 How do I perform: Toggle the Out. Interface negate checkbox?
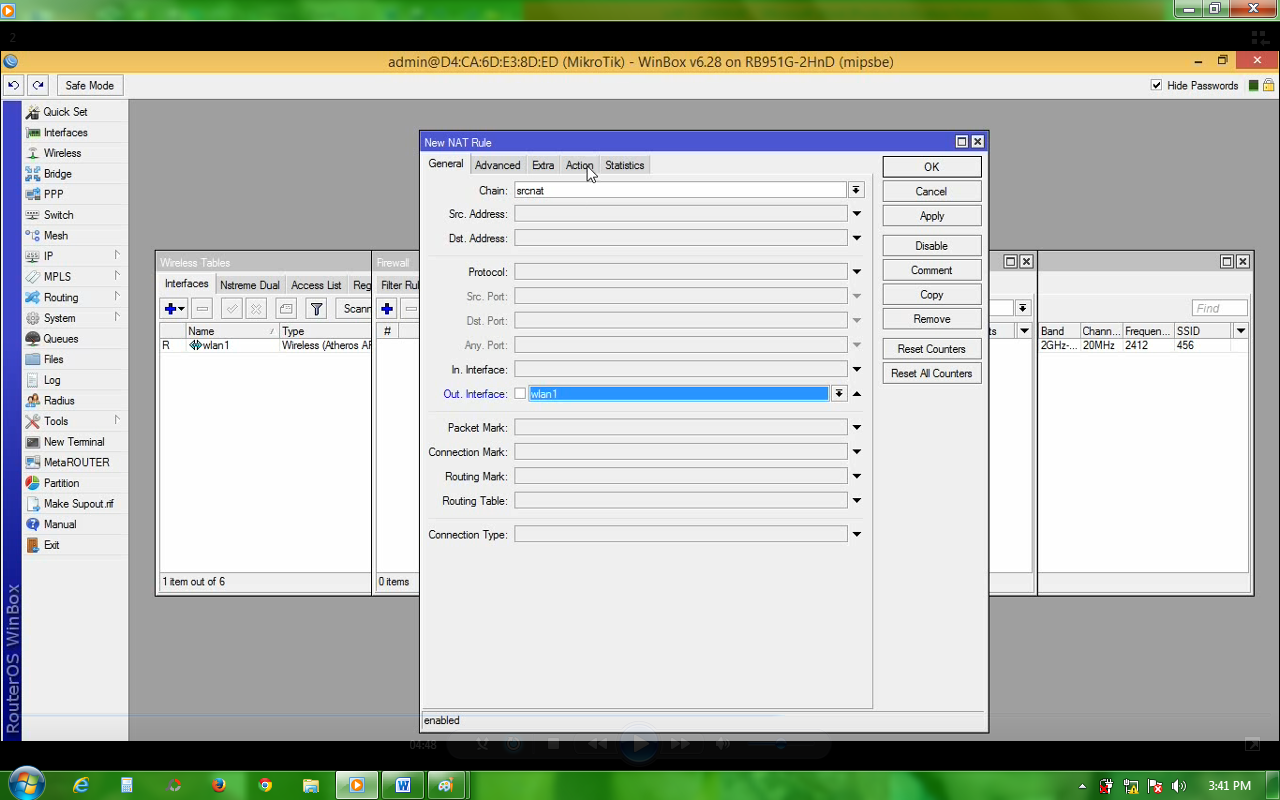tap(520, 394)
